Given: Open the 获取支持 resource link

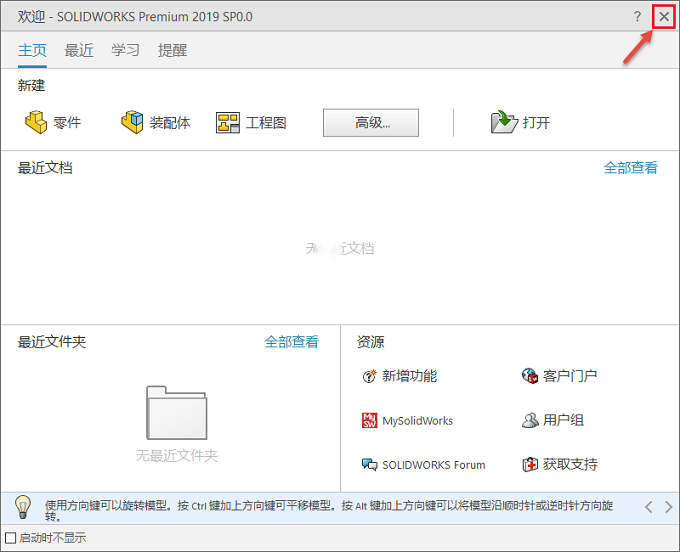Looking at the screenshot, I should coord(570,464).
